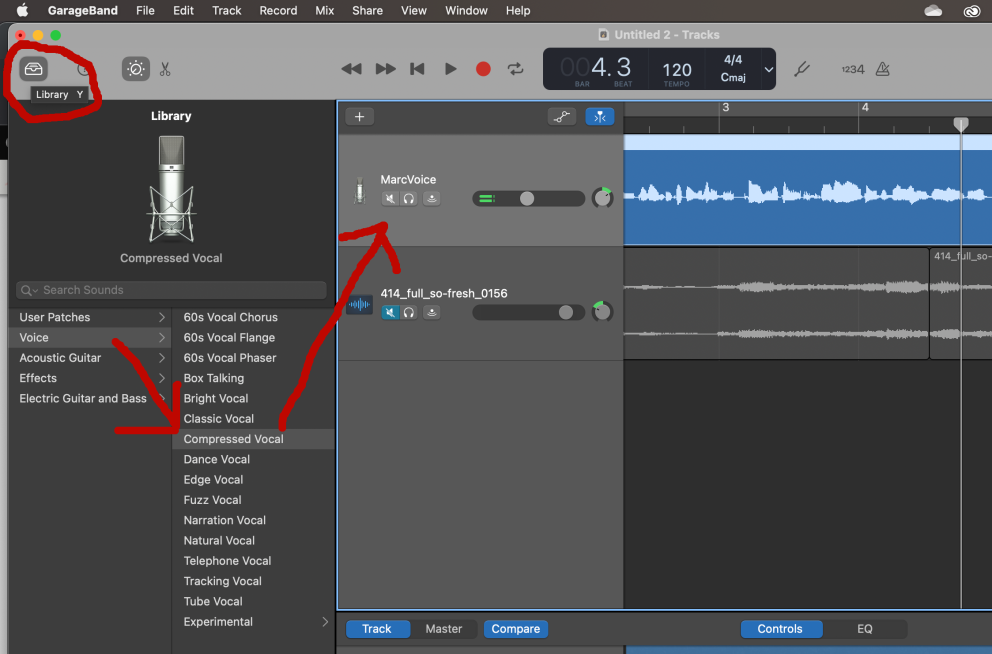Viewport: 992px width, 654px height.
Task: Enable input monitoring on 414_full_so-fresh_0156 track
Action: point(431,312)
